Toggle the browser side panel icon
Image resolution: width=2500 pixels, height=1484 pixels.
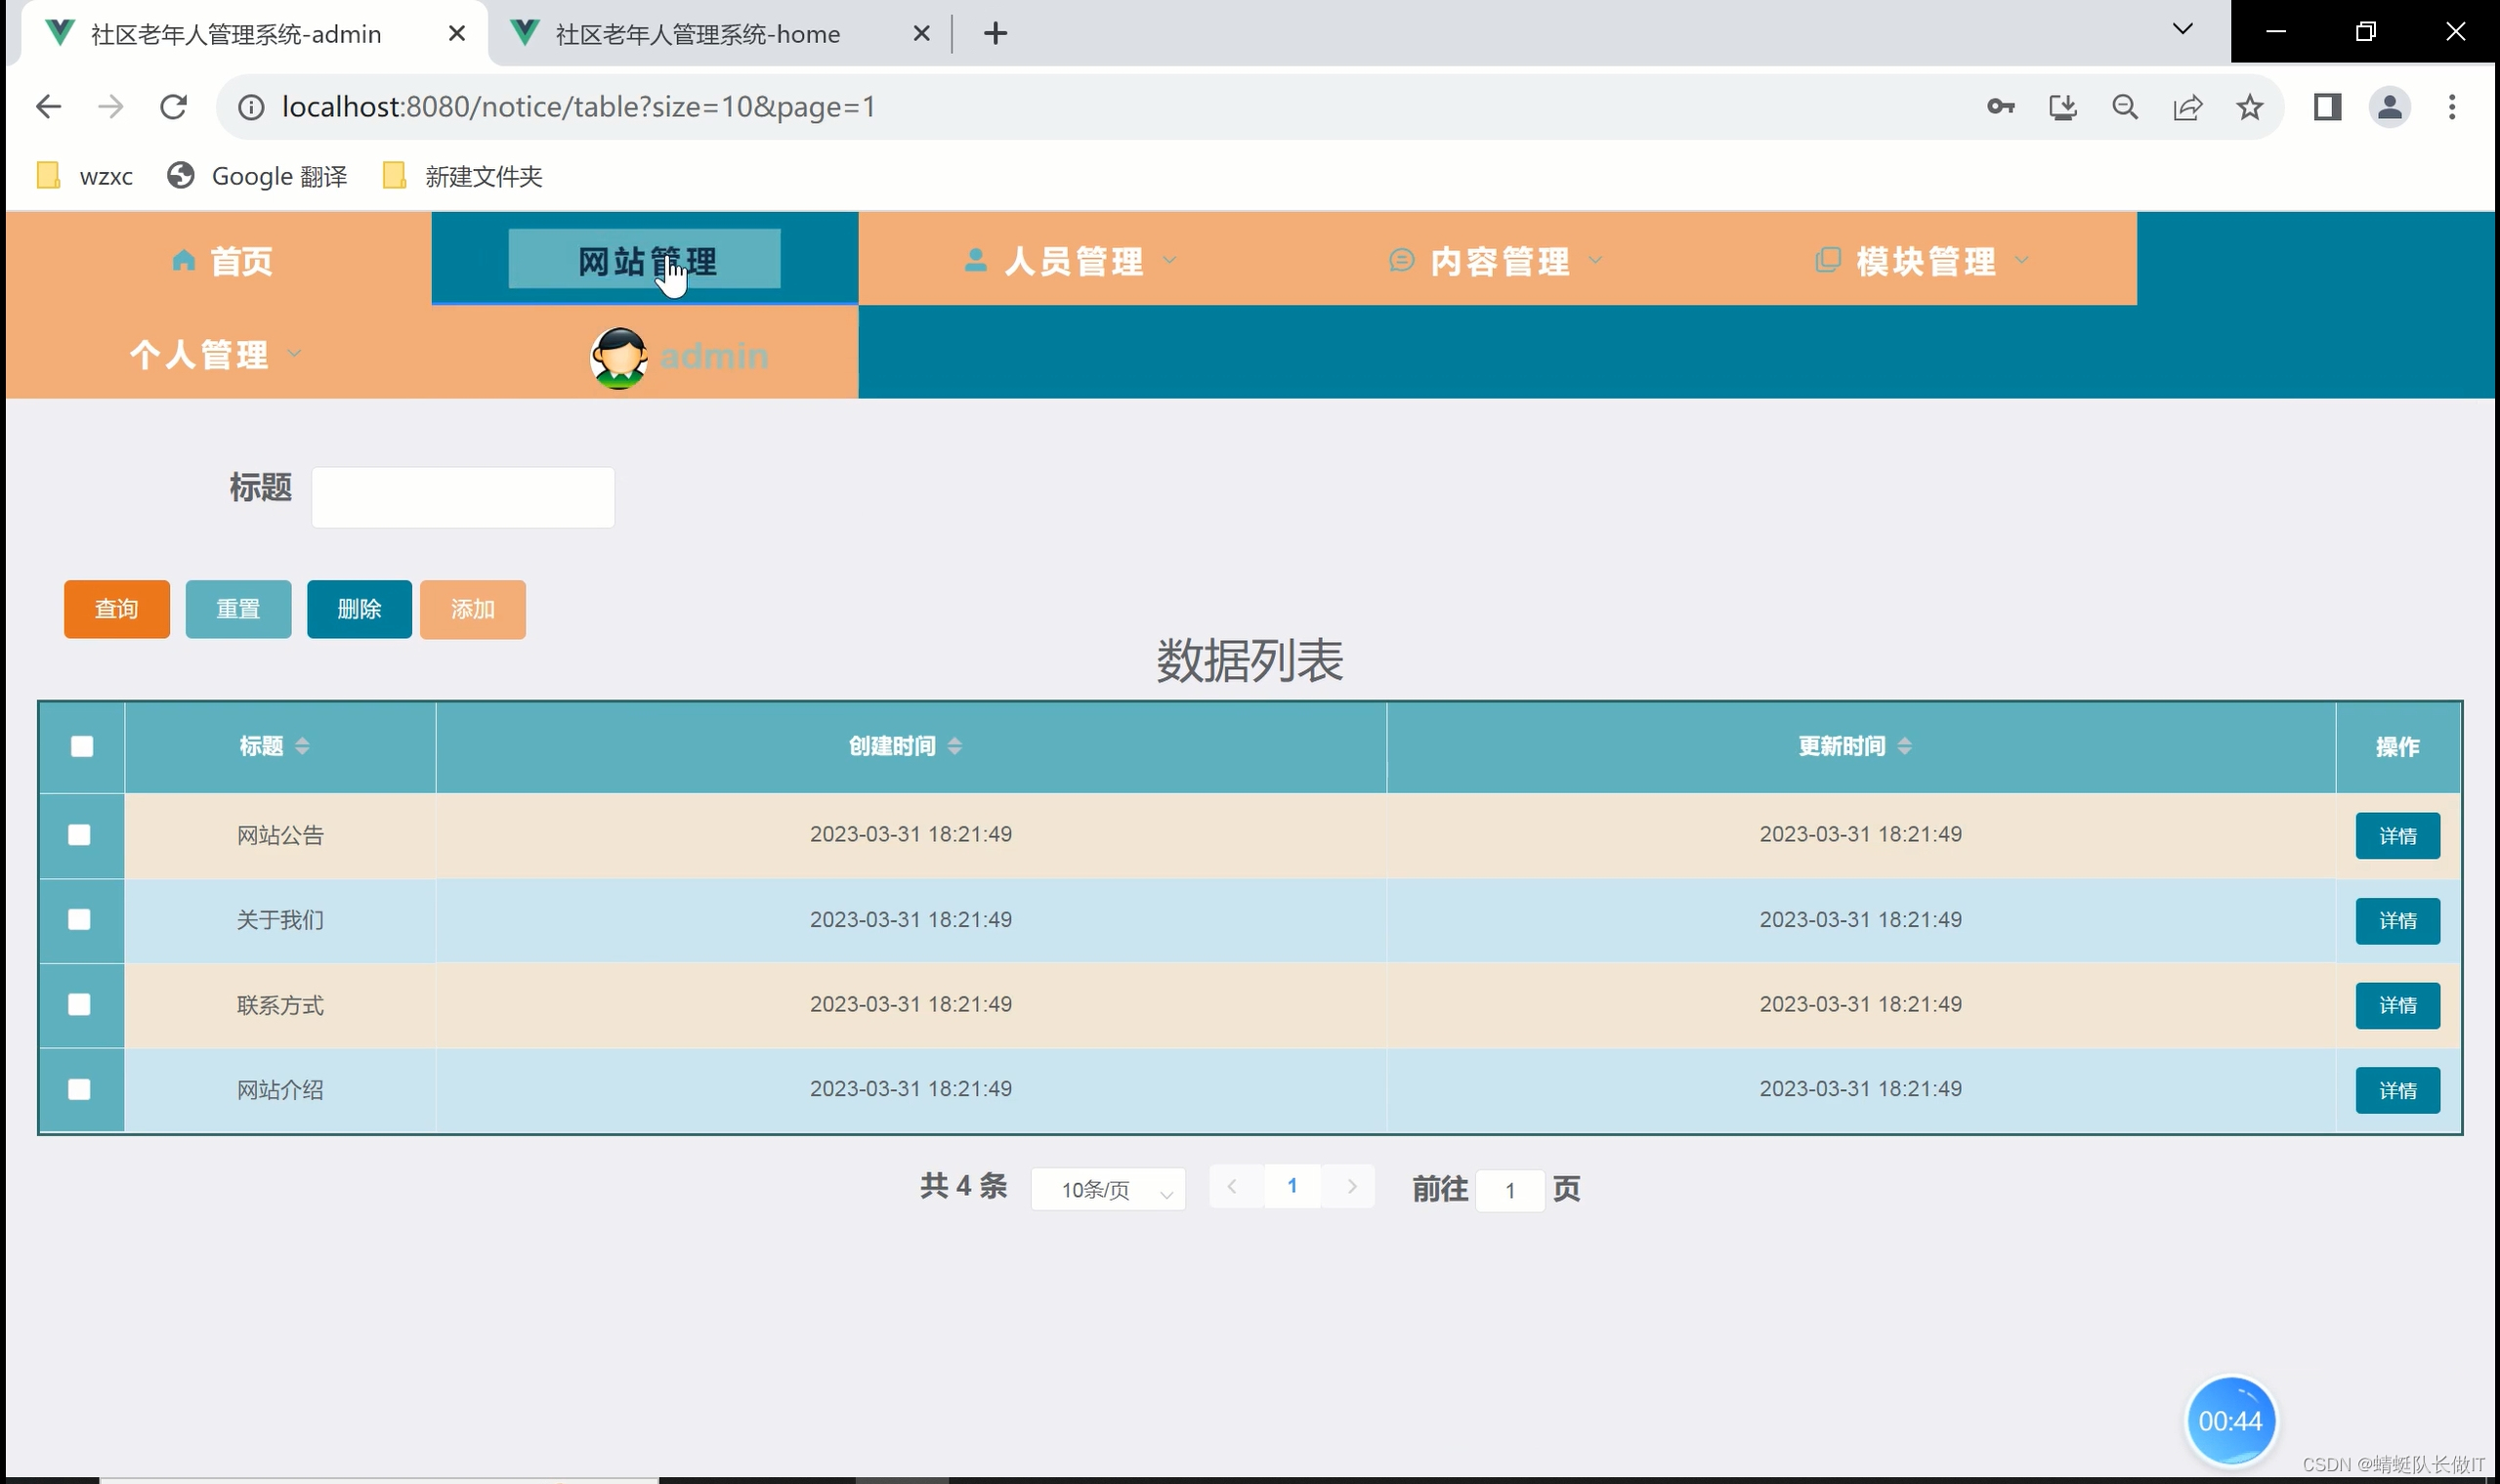point(2327,107)
